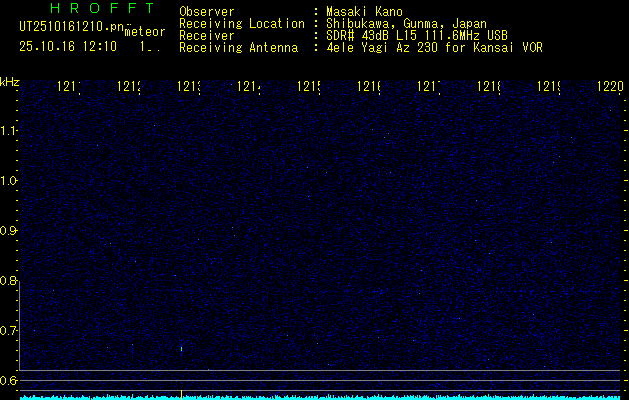Click the 1.1 kHz frequency tick
The width and height of the screenshot is (629, 400).
9,131
